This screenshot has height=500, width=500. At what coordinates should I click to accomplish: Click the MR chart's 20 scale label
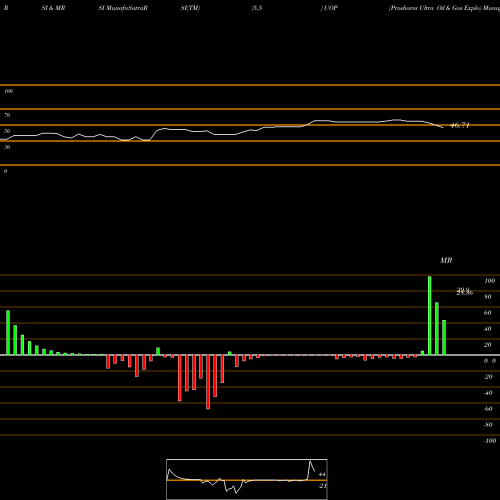coord(488,345)
